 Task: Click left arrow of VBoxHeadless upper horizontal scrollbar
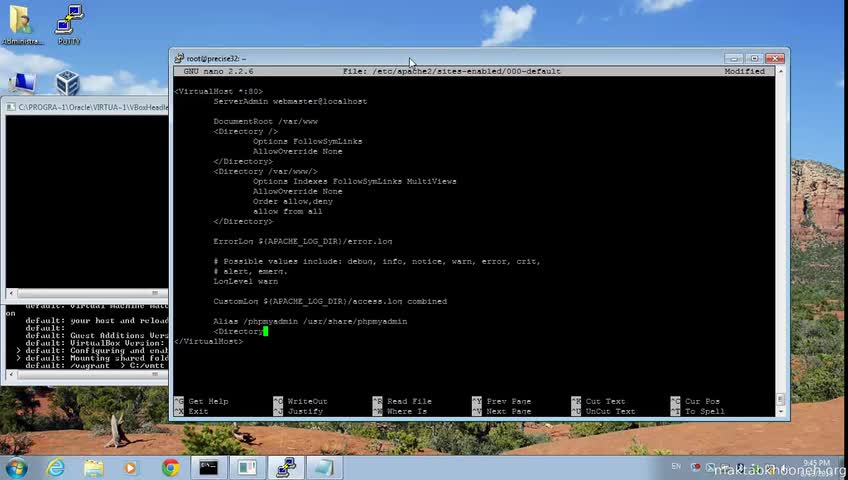(x=11, y=293)
